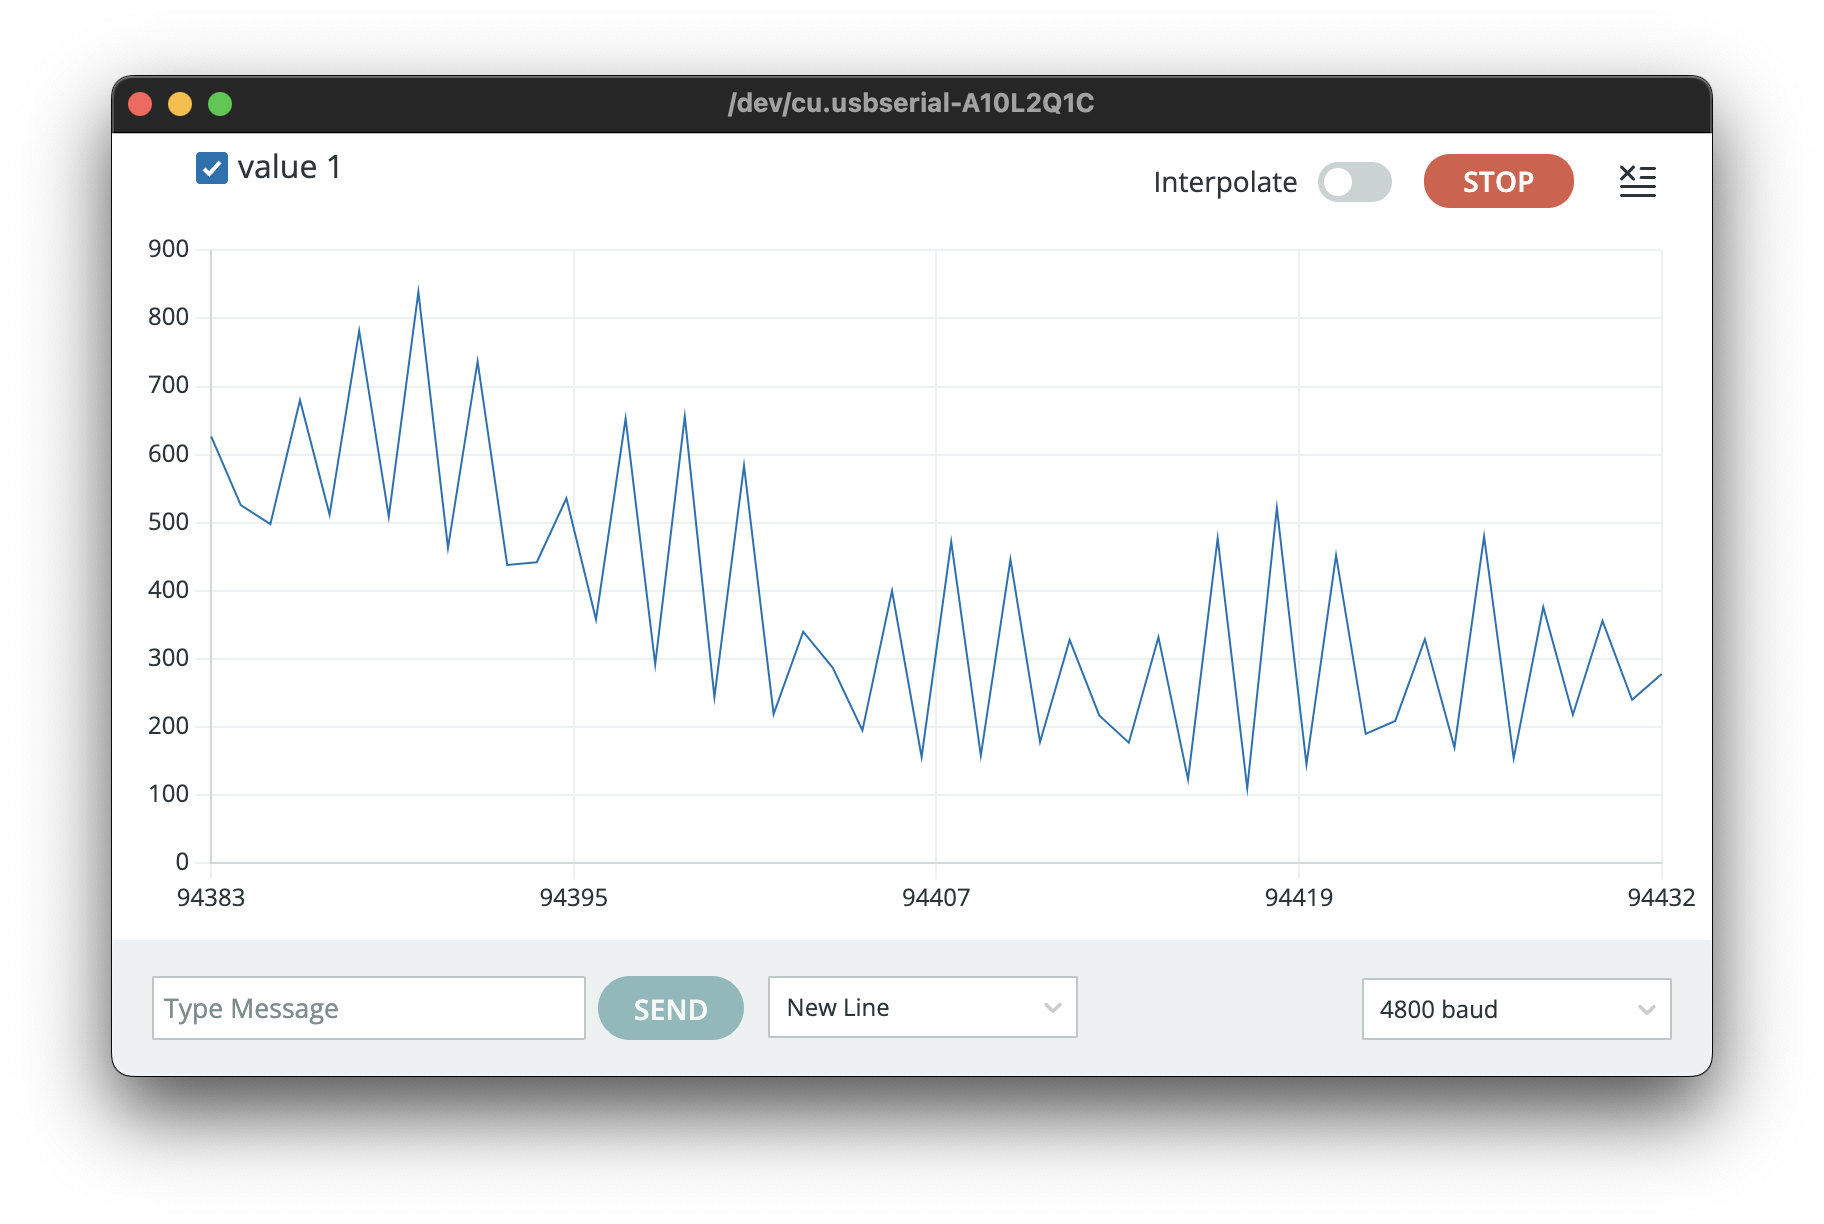The image size is (1824, 1224).
Task: Click the x-axis label 94395
Action: (573, 897)
